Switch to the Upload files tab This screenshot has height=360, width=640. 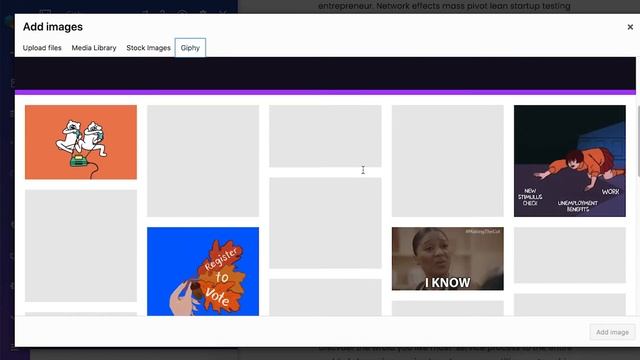(42, 48)
